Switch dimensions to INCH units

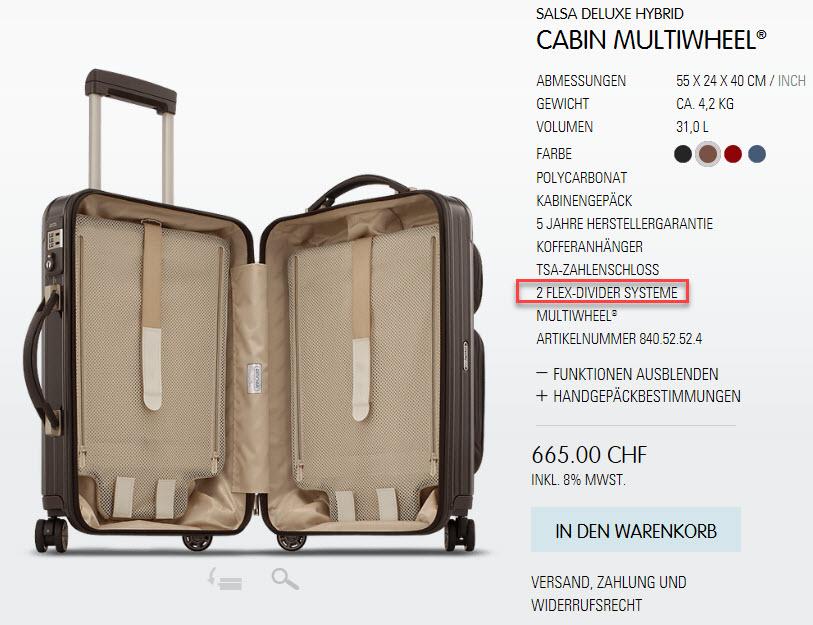[x=792, y=81]
